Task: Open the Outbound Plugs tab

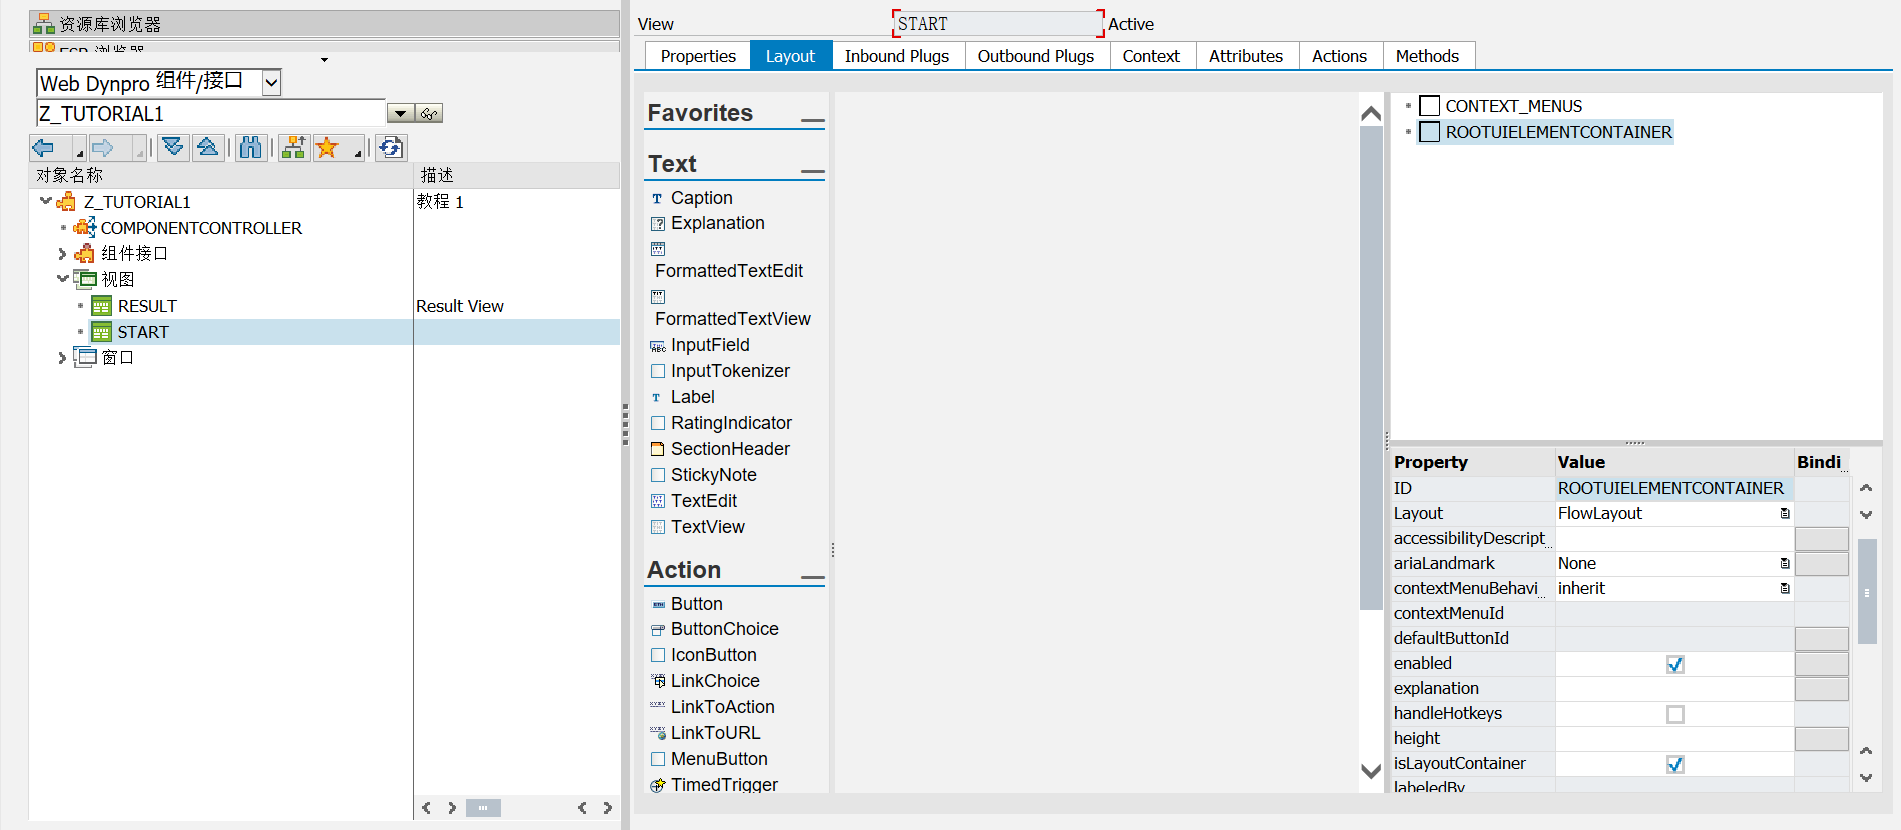Action: (x=1035, y=56)
